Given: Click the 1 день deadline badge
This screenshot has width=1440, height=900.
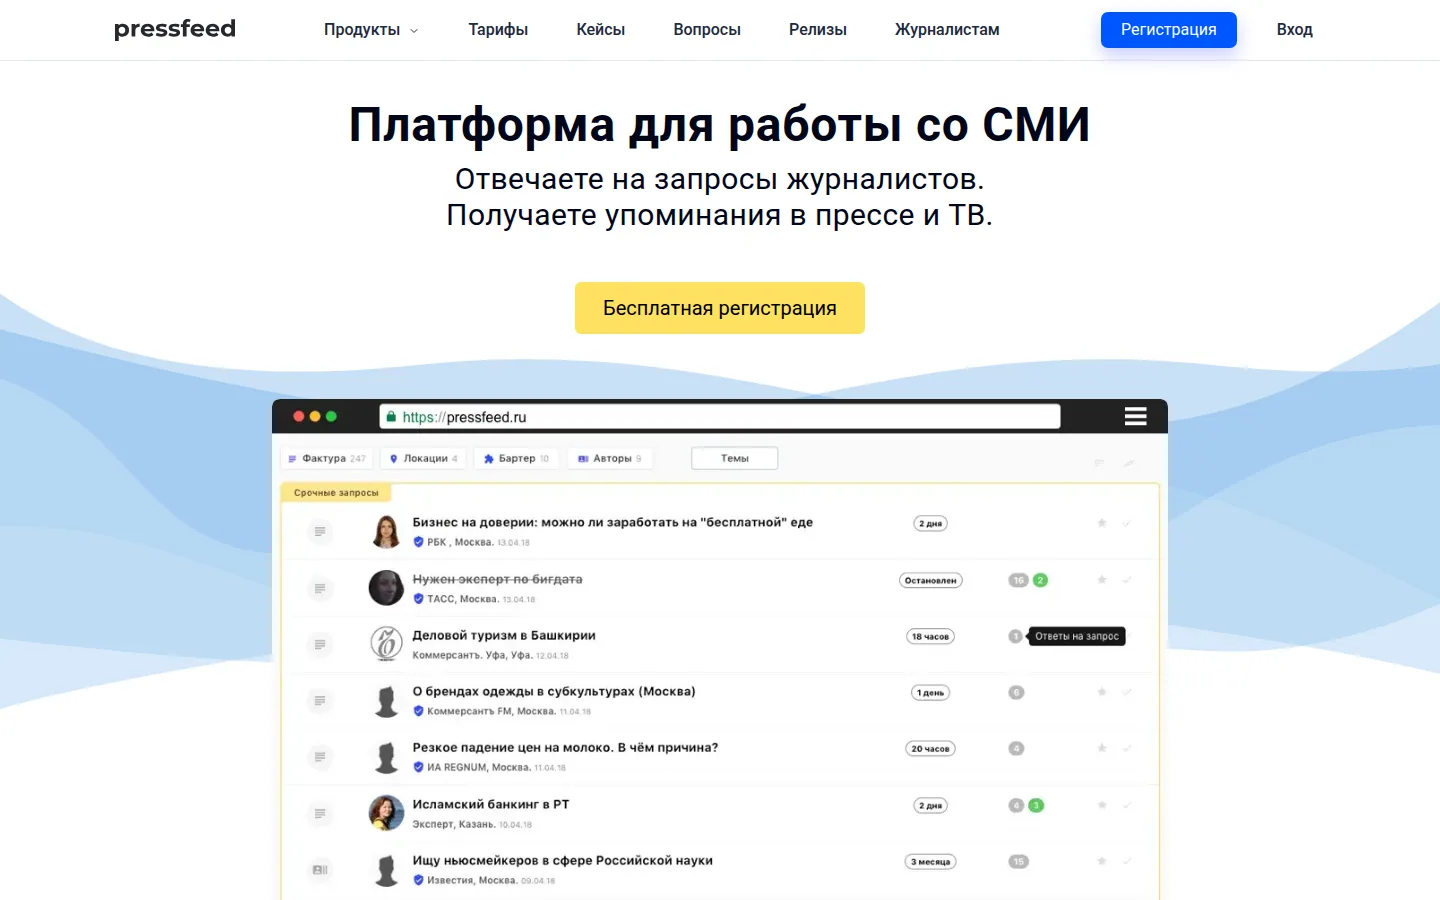Looking at the screenshot, I should 930,692.
